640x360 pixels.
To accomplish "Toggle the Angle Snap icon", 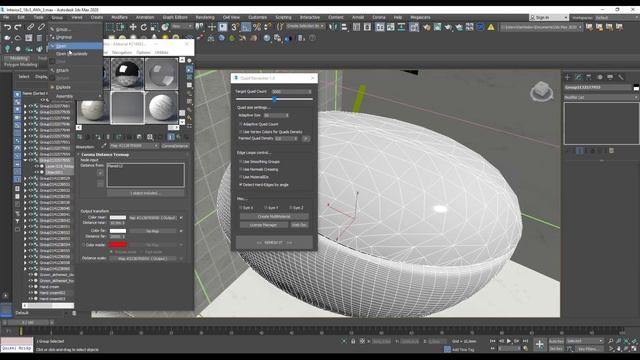I will [x=246, y=27].
